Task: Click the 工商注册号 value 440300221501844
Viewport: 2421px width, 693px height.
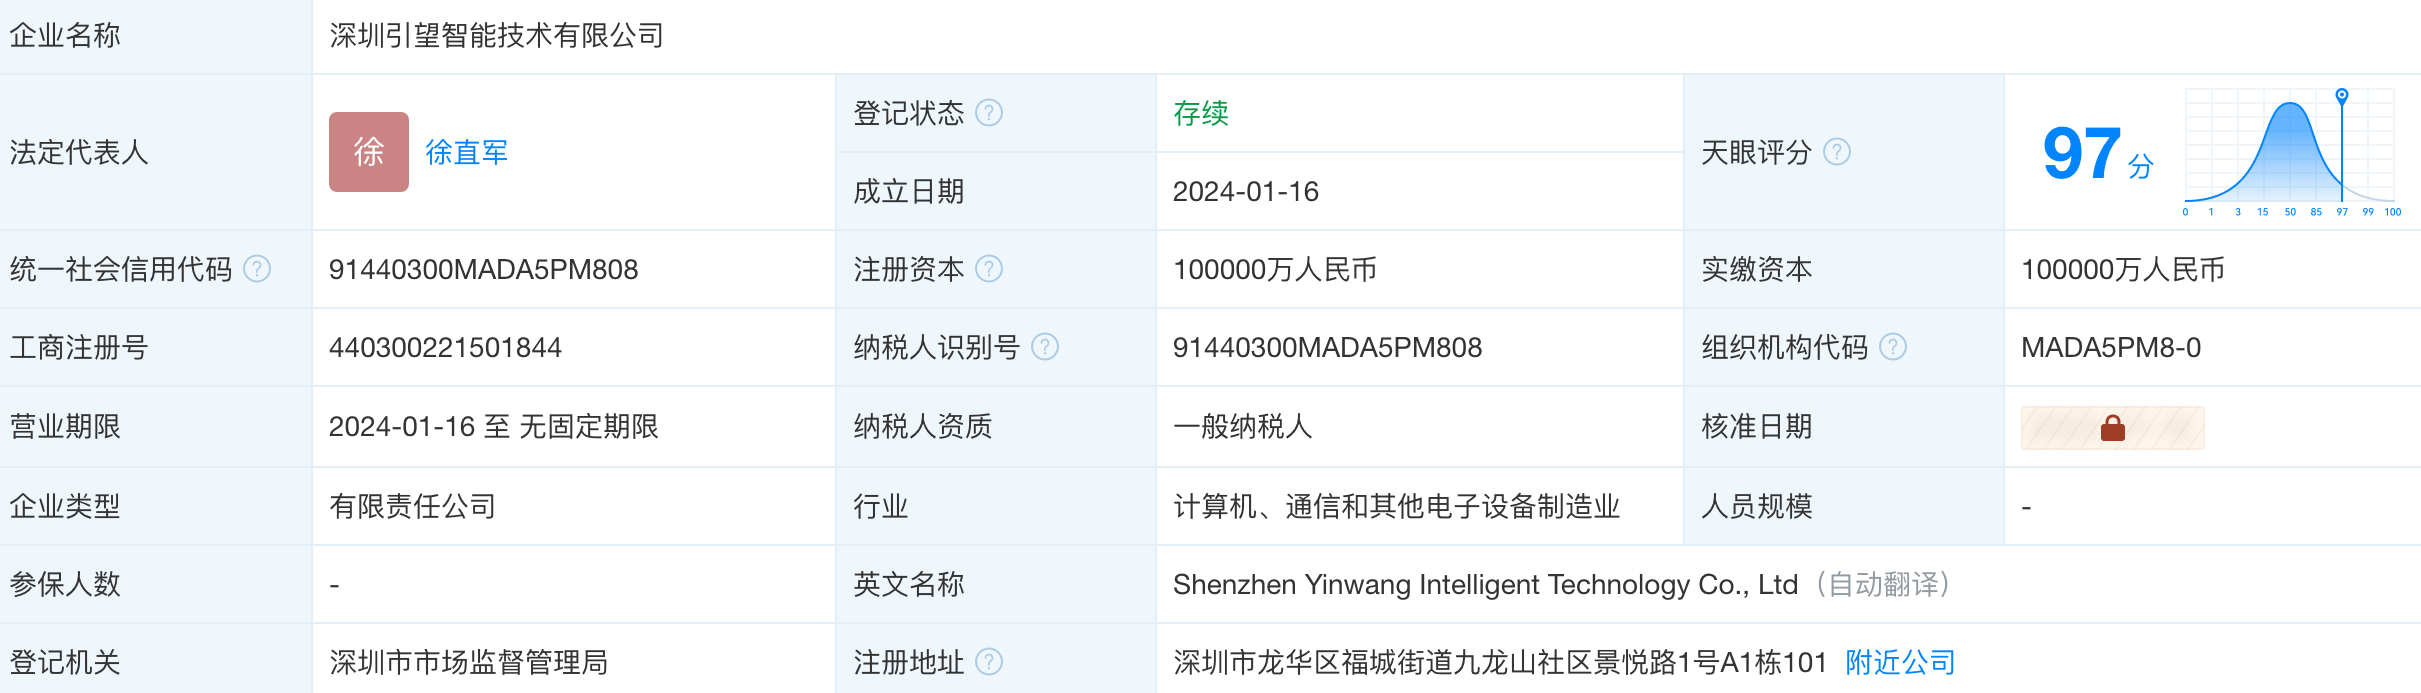Action: pyautogui.click(x=445, y=347)
